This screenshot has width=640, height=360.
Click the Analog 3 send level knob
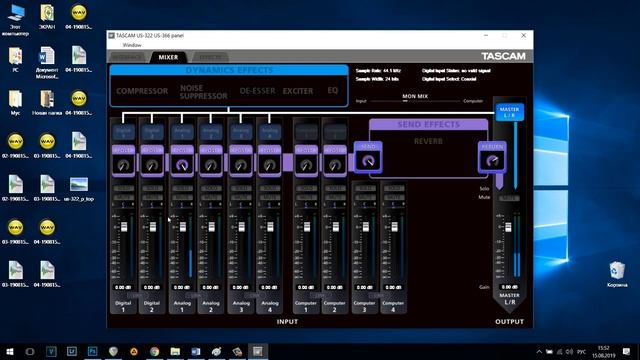[241, 165]
